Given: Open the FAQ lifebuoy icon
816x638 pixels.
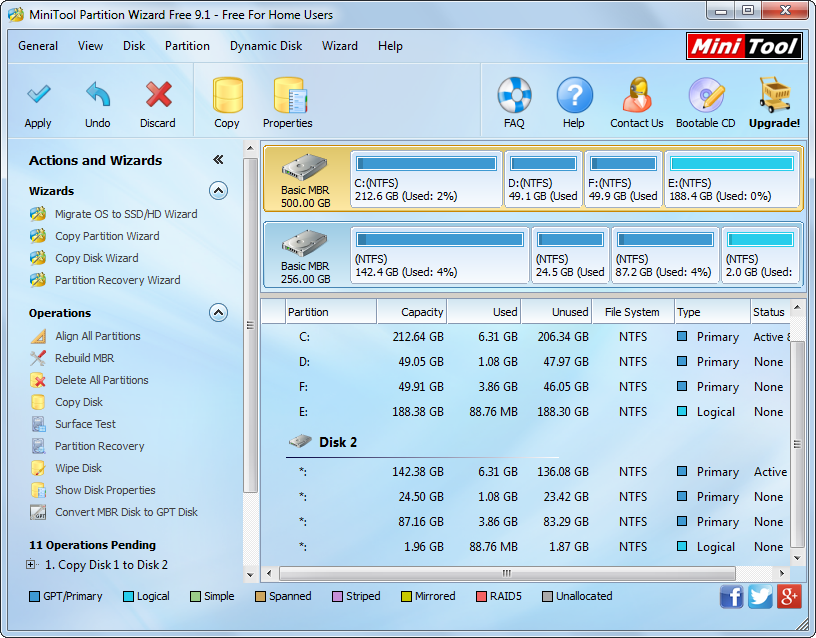Looking at the screenshot, I should pyautogui.click(x=514, y=95).
